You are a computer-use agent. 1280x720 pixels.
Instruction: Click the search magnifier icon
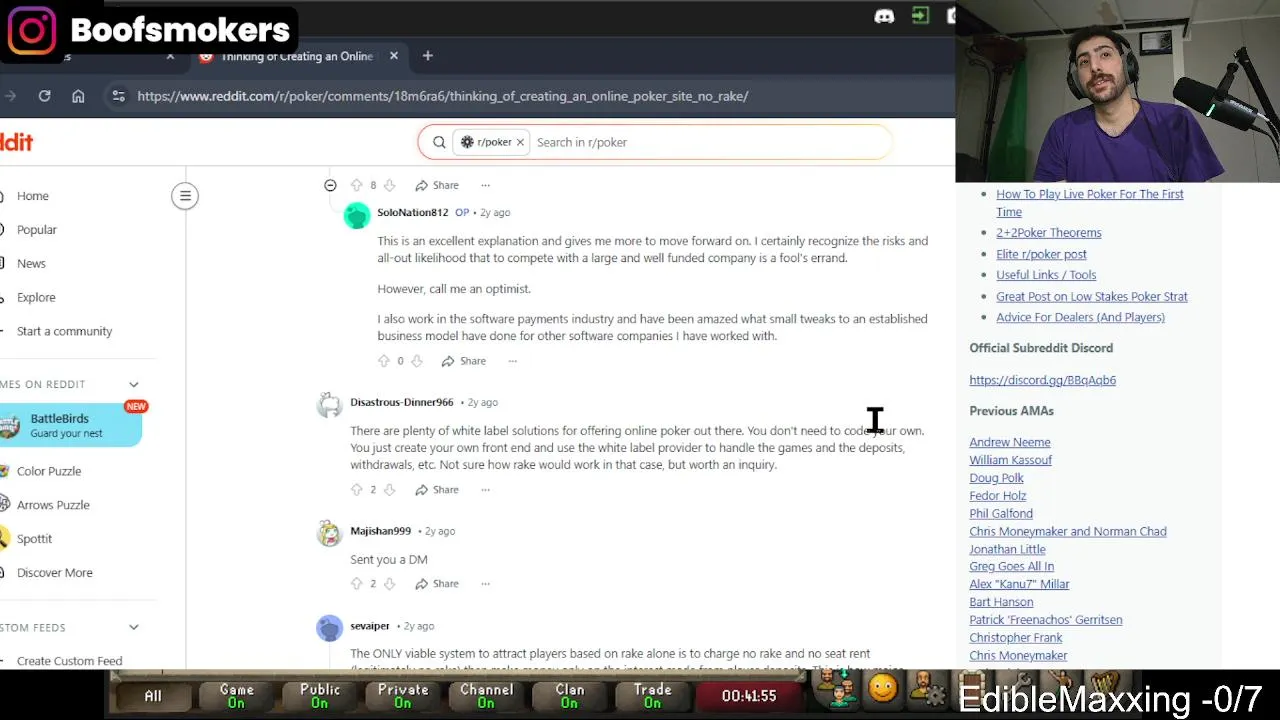pos(439,142)
